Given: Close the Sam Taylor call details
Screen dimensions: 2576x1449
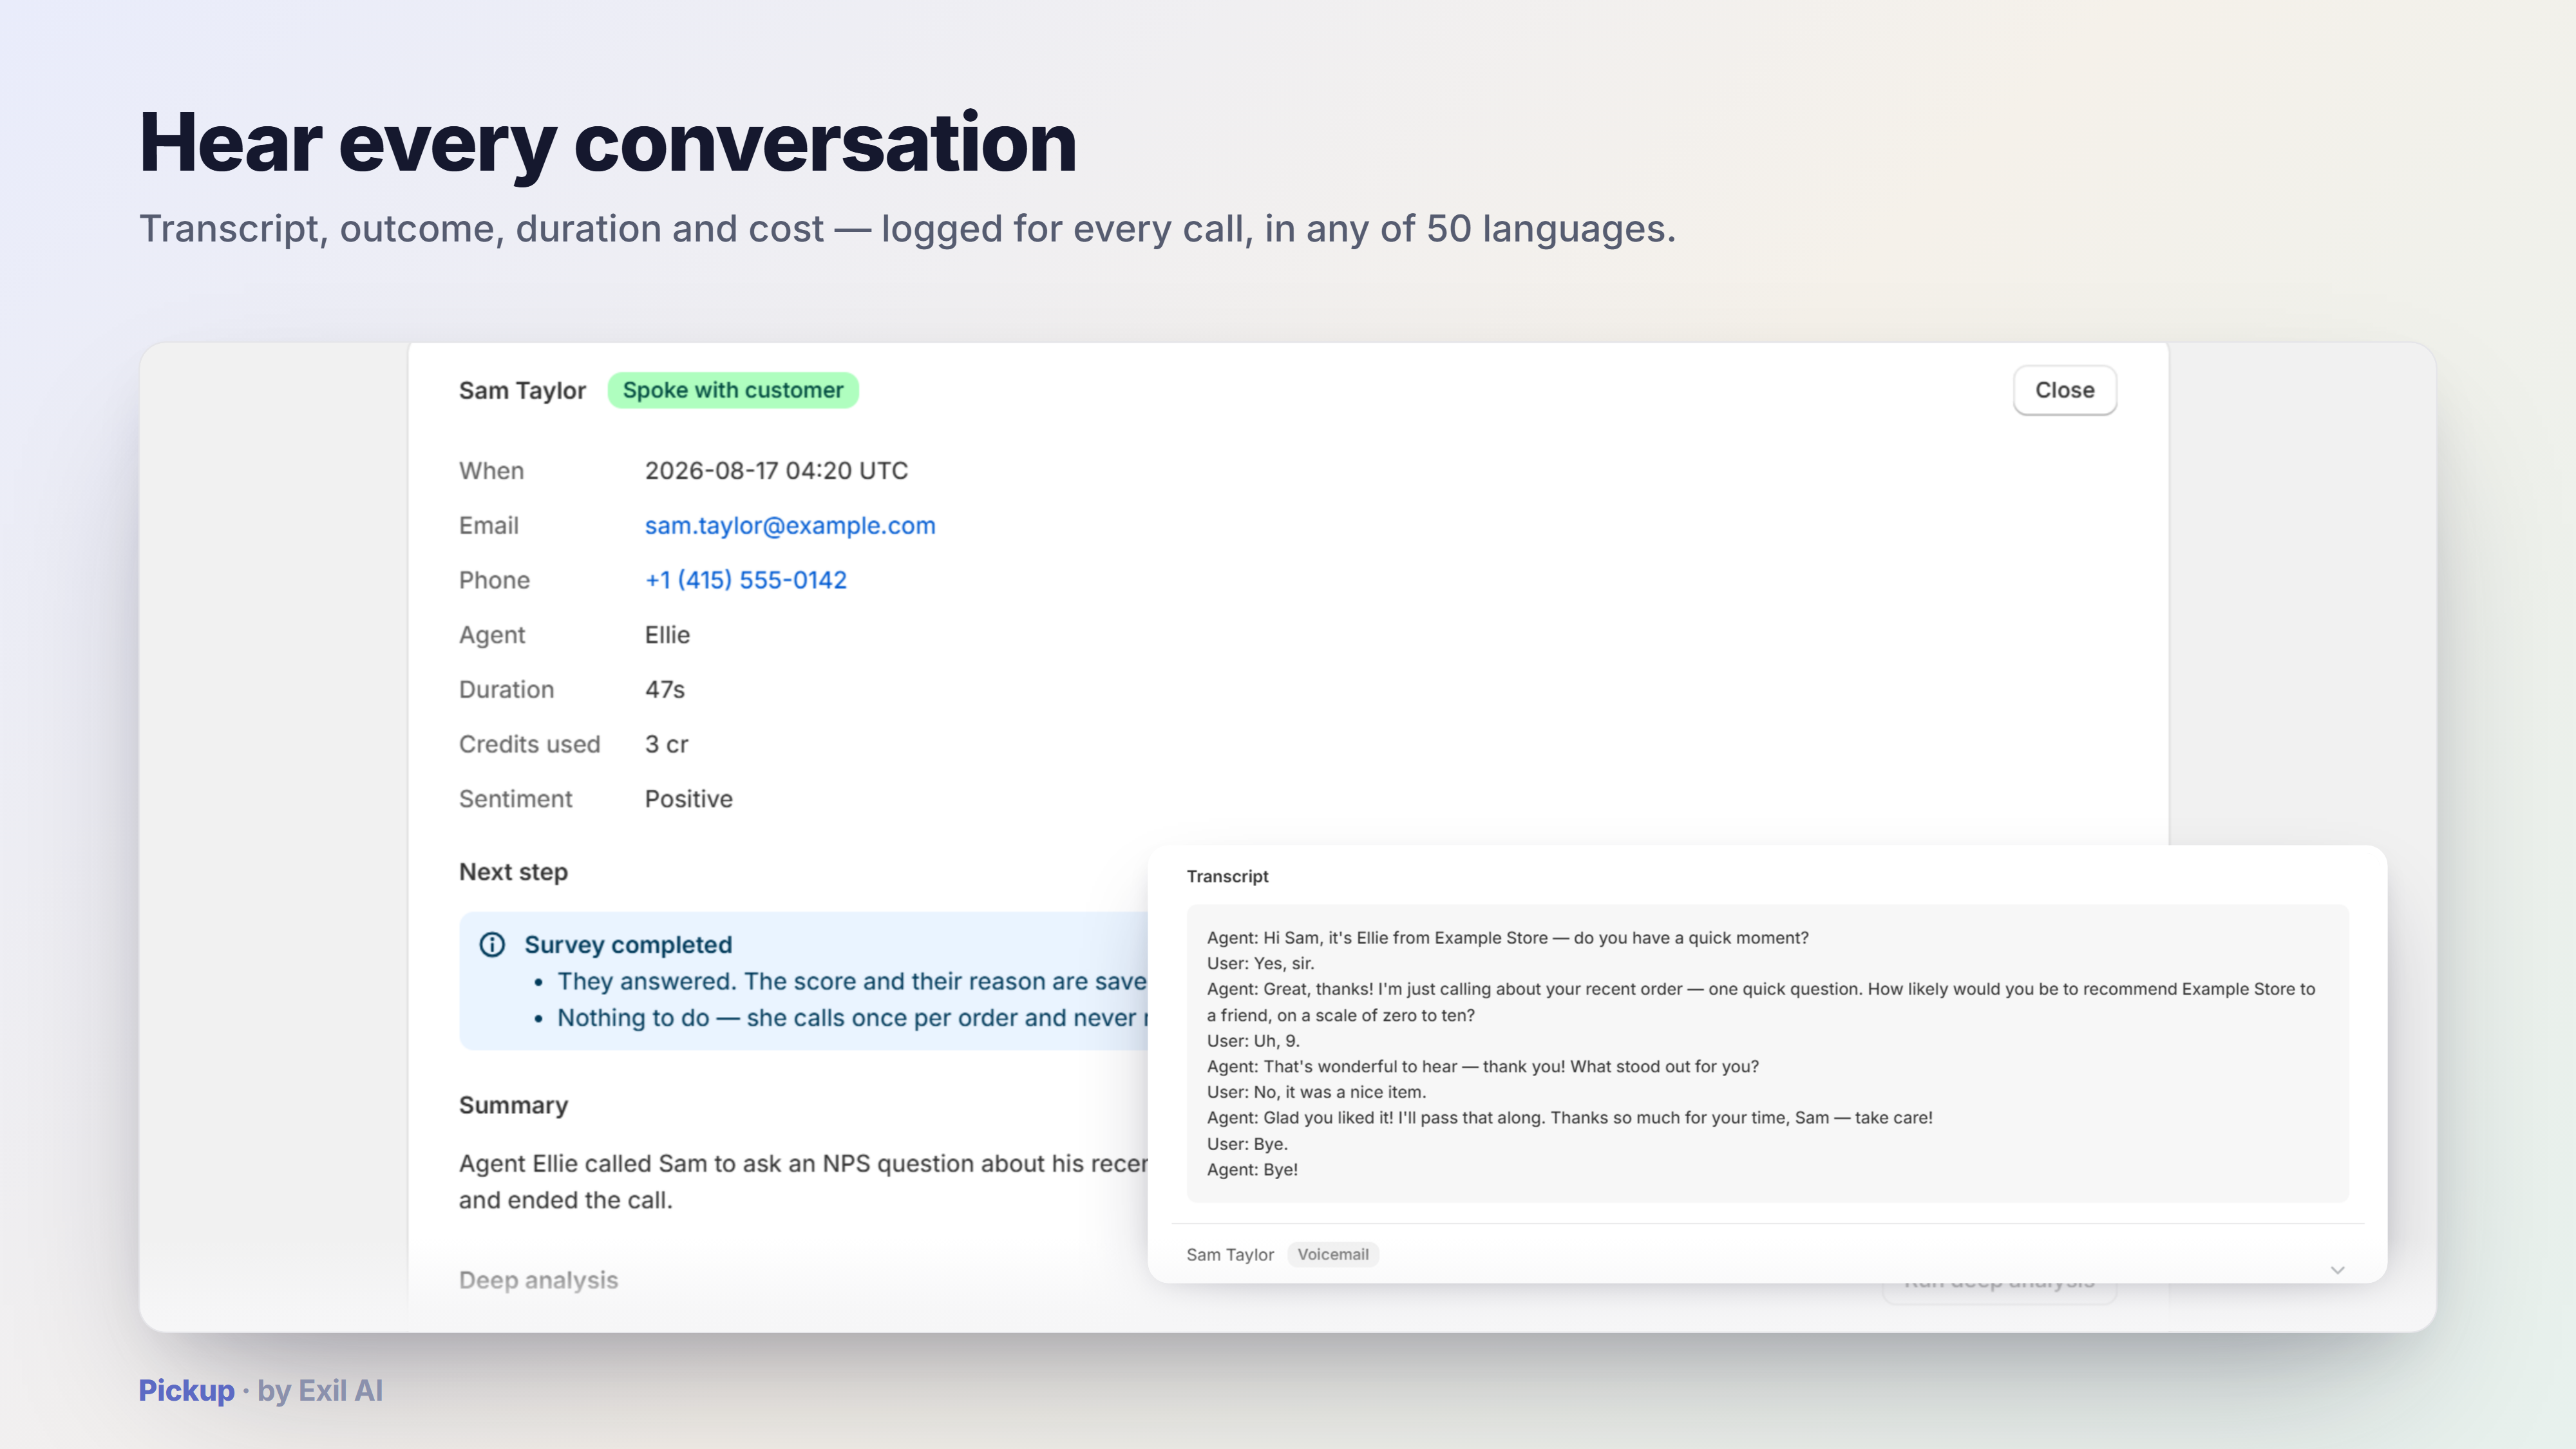Looking at the screenshot, I should (x=2064, y=390).
